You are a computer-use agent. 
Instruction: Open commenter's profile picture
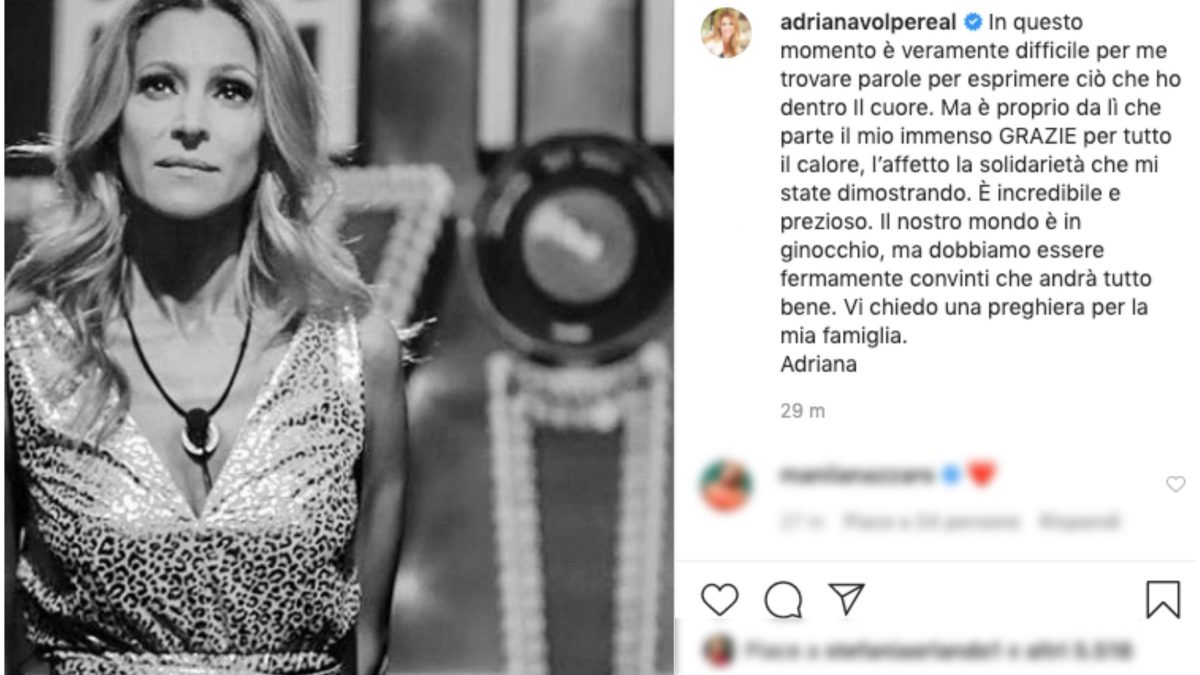[x=726, y=485]
